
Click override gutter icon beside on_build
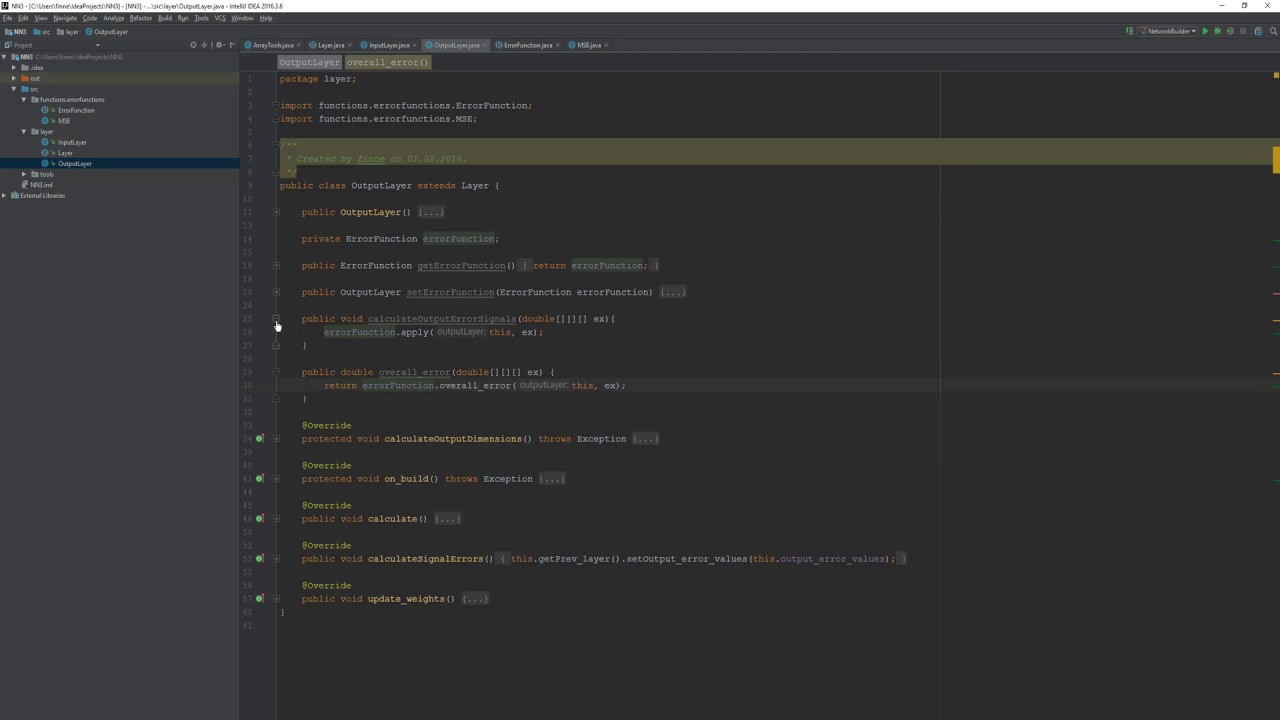pos(259,478)
